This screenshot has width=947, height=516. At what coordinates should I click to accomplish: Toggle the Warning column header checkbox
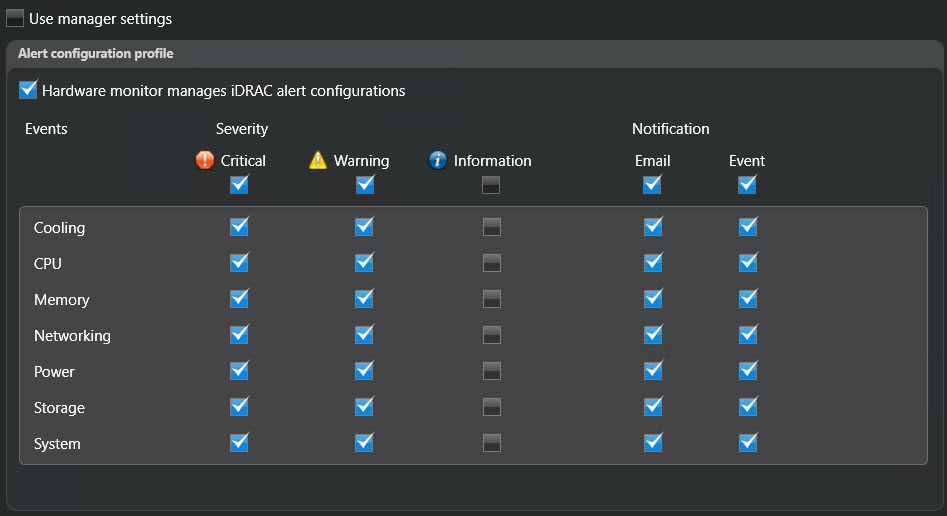(365, 184)
